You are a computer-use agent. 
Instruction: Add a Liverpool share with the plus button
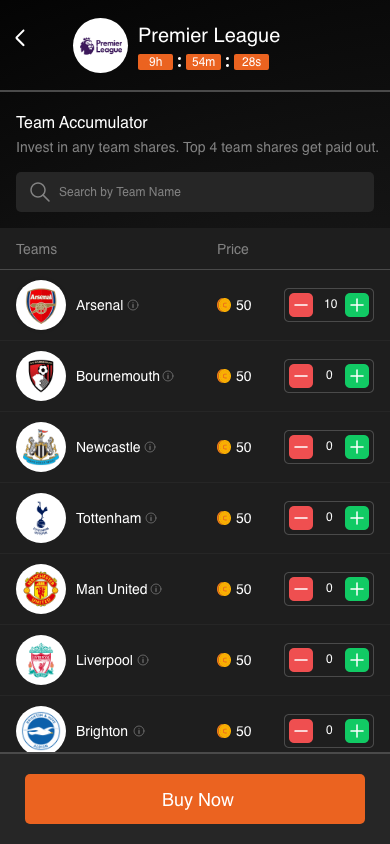click(x=357, y=660)
